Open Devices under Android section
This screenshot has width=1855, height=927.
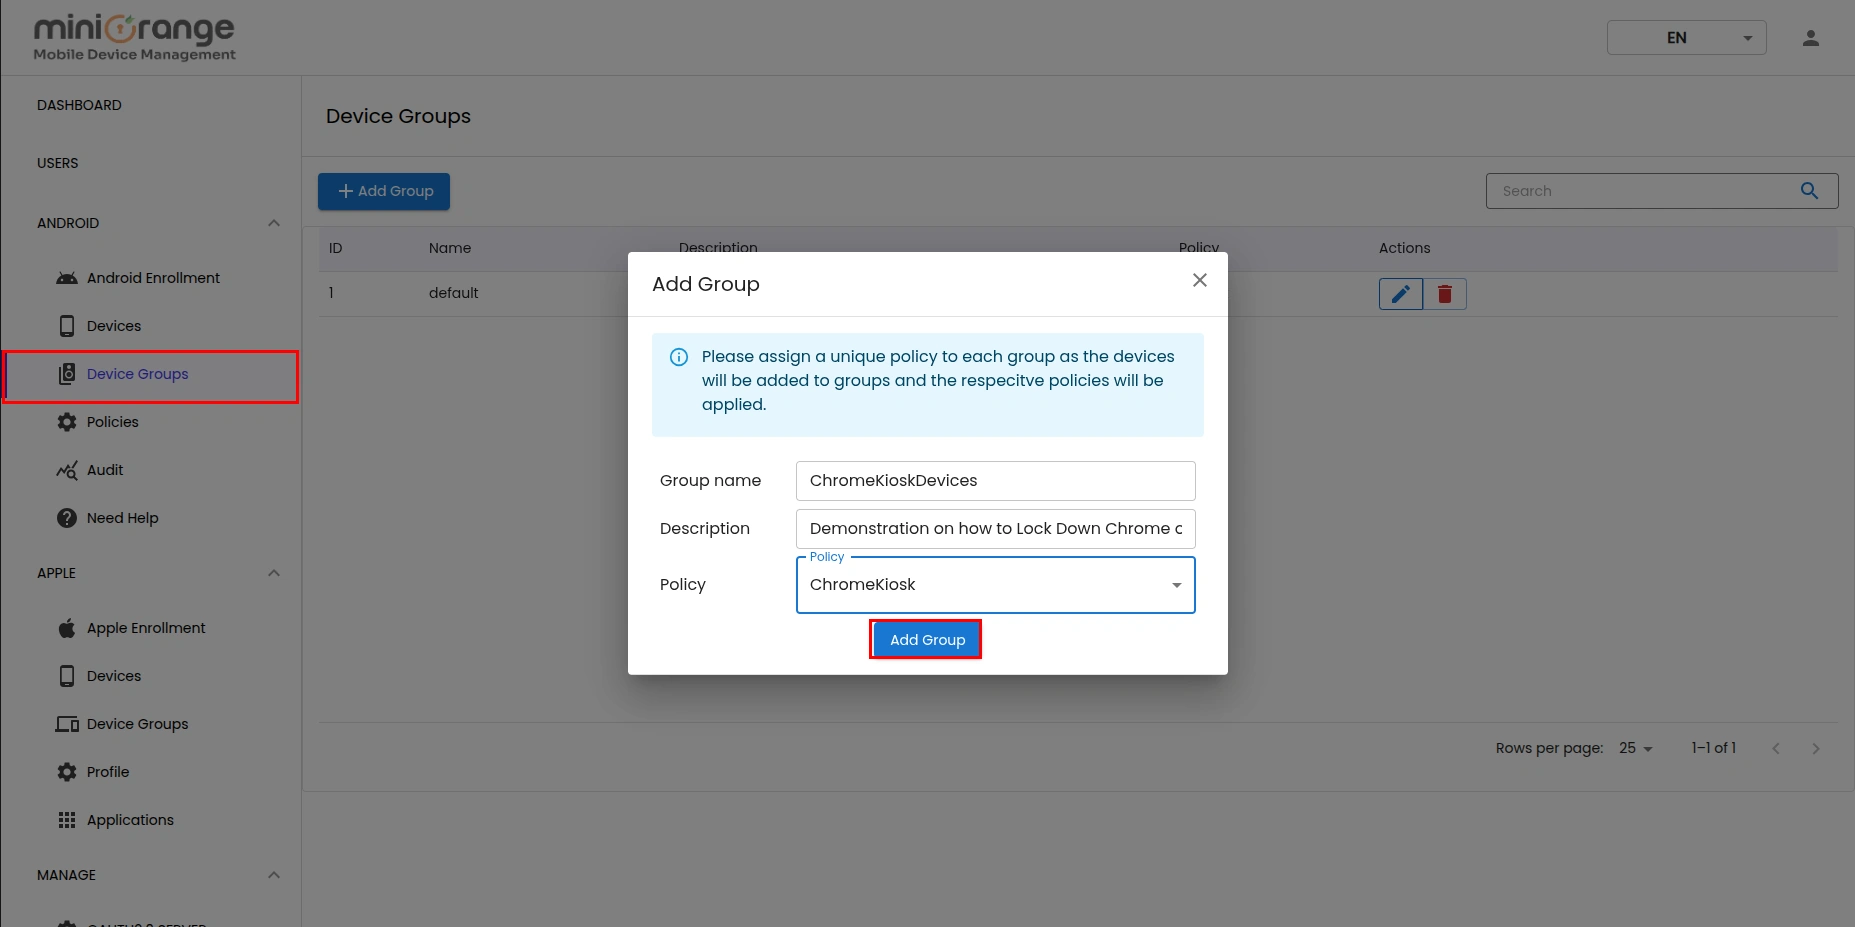tap(115, 325)
